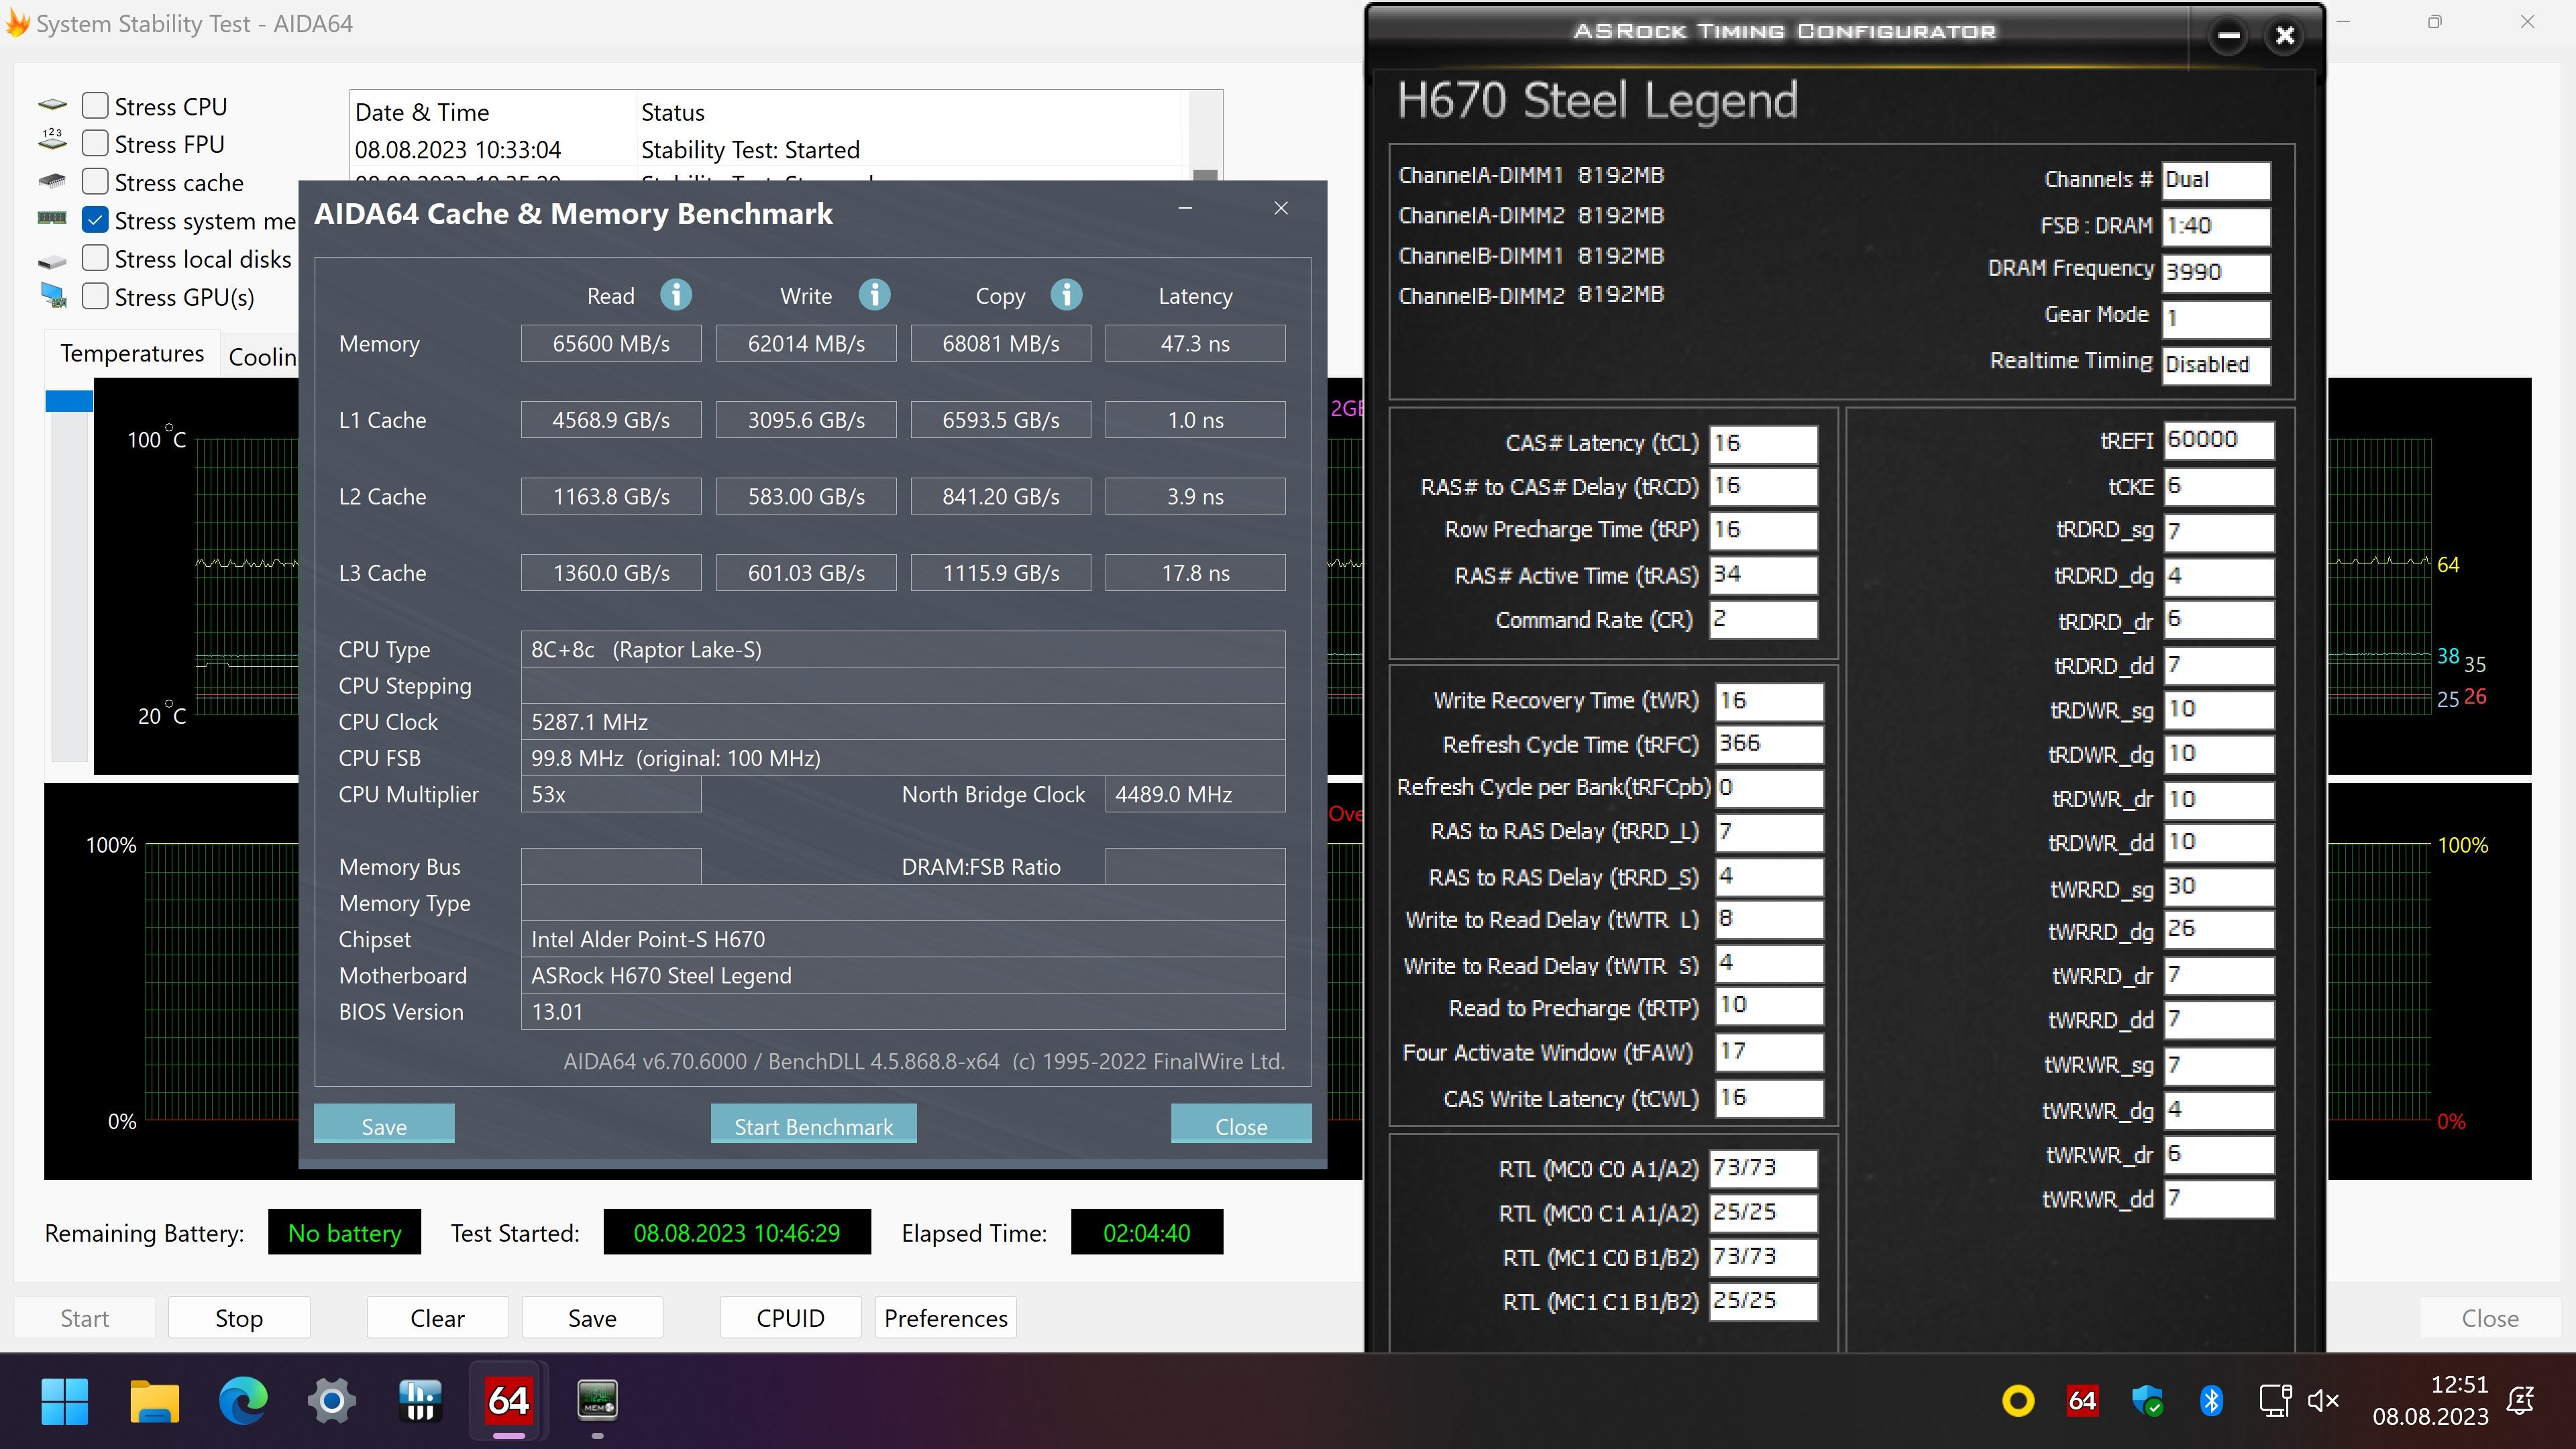Click Command Rate (CR) field
The image size is (2576, 1449).
[x=1763, y=619]
